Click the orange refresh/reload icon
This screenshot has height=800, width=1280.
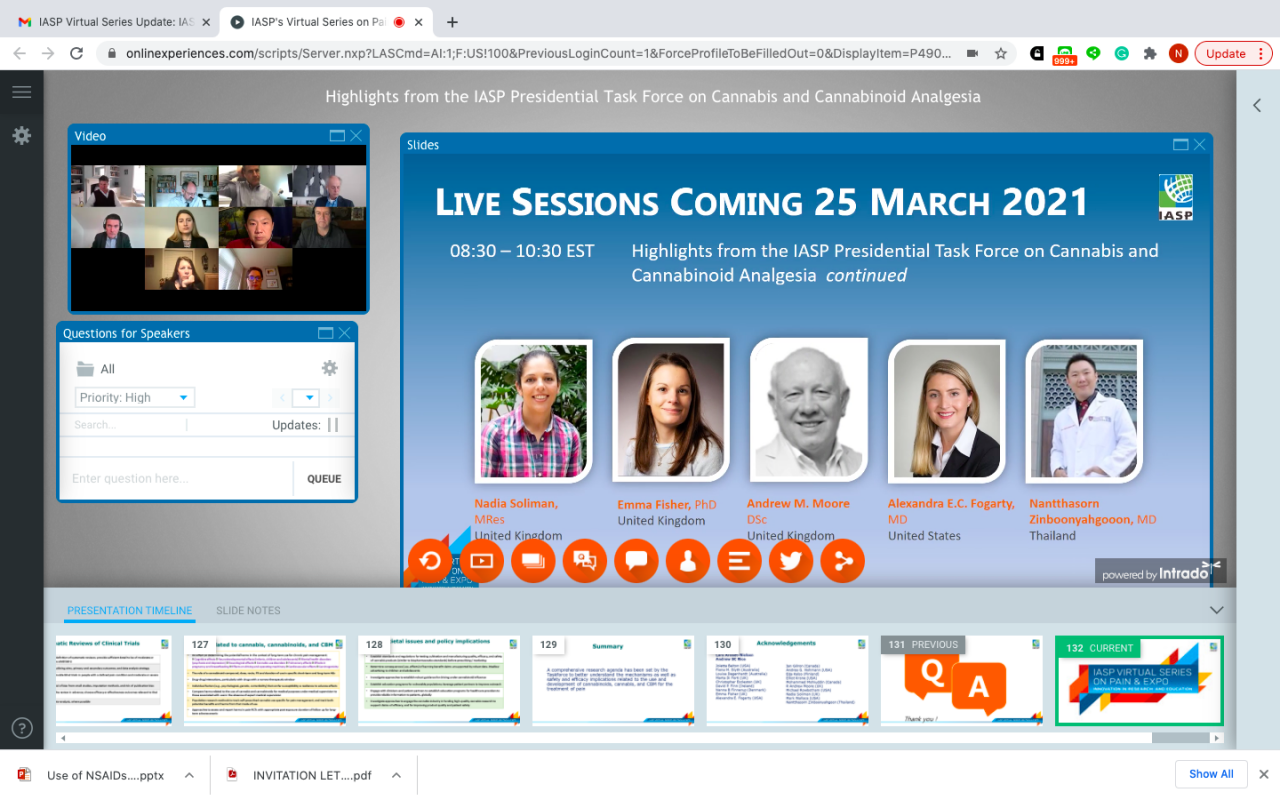[x=430, y=560]
